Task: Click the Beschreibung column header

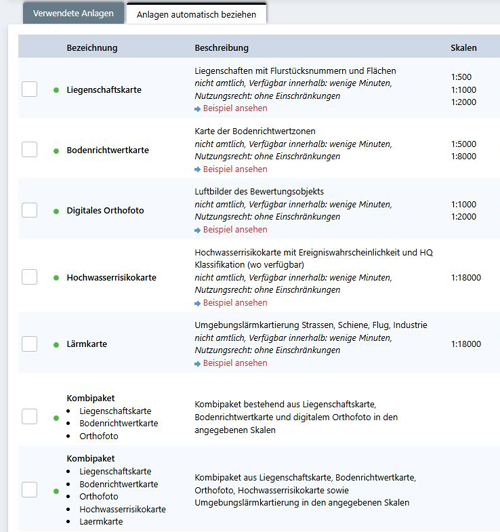Action: (x=222, y=48)
